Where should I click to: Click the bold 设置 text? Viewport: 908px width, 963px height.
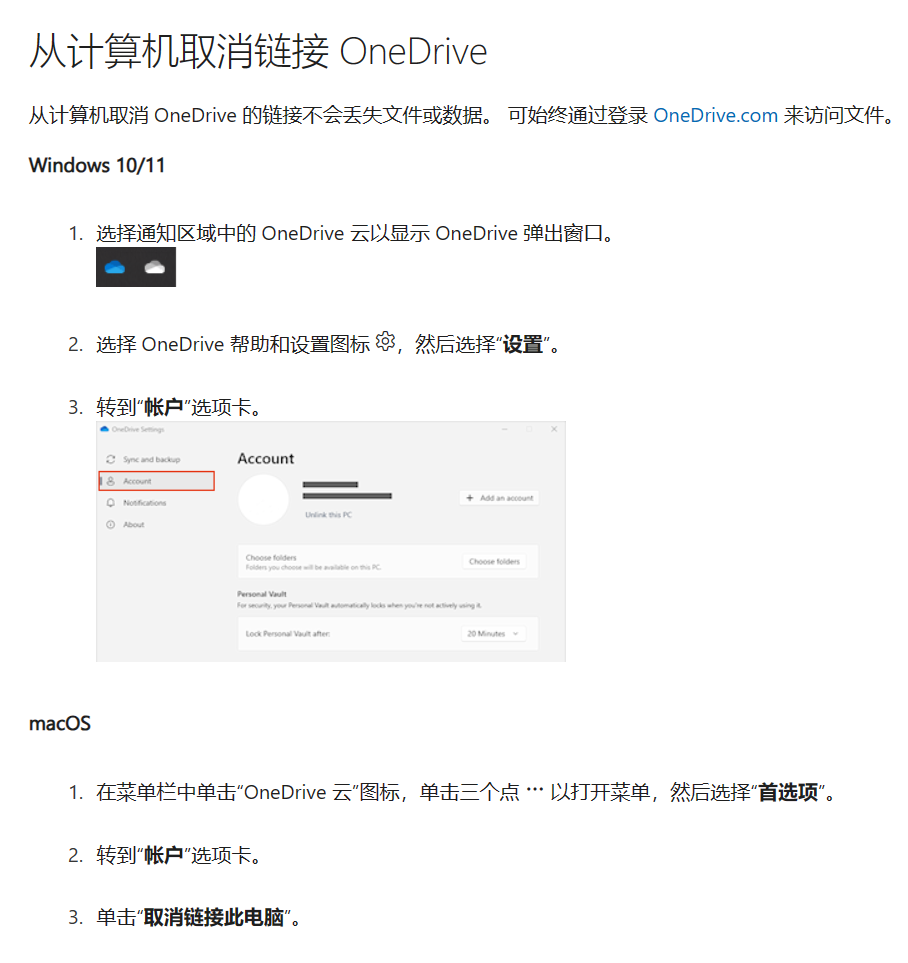click(x=523, y=345)
